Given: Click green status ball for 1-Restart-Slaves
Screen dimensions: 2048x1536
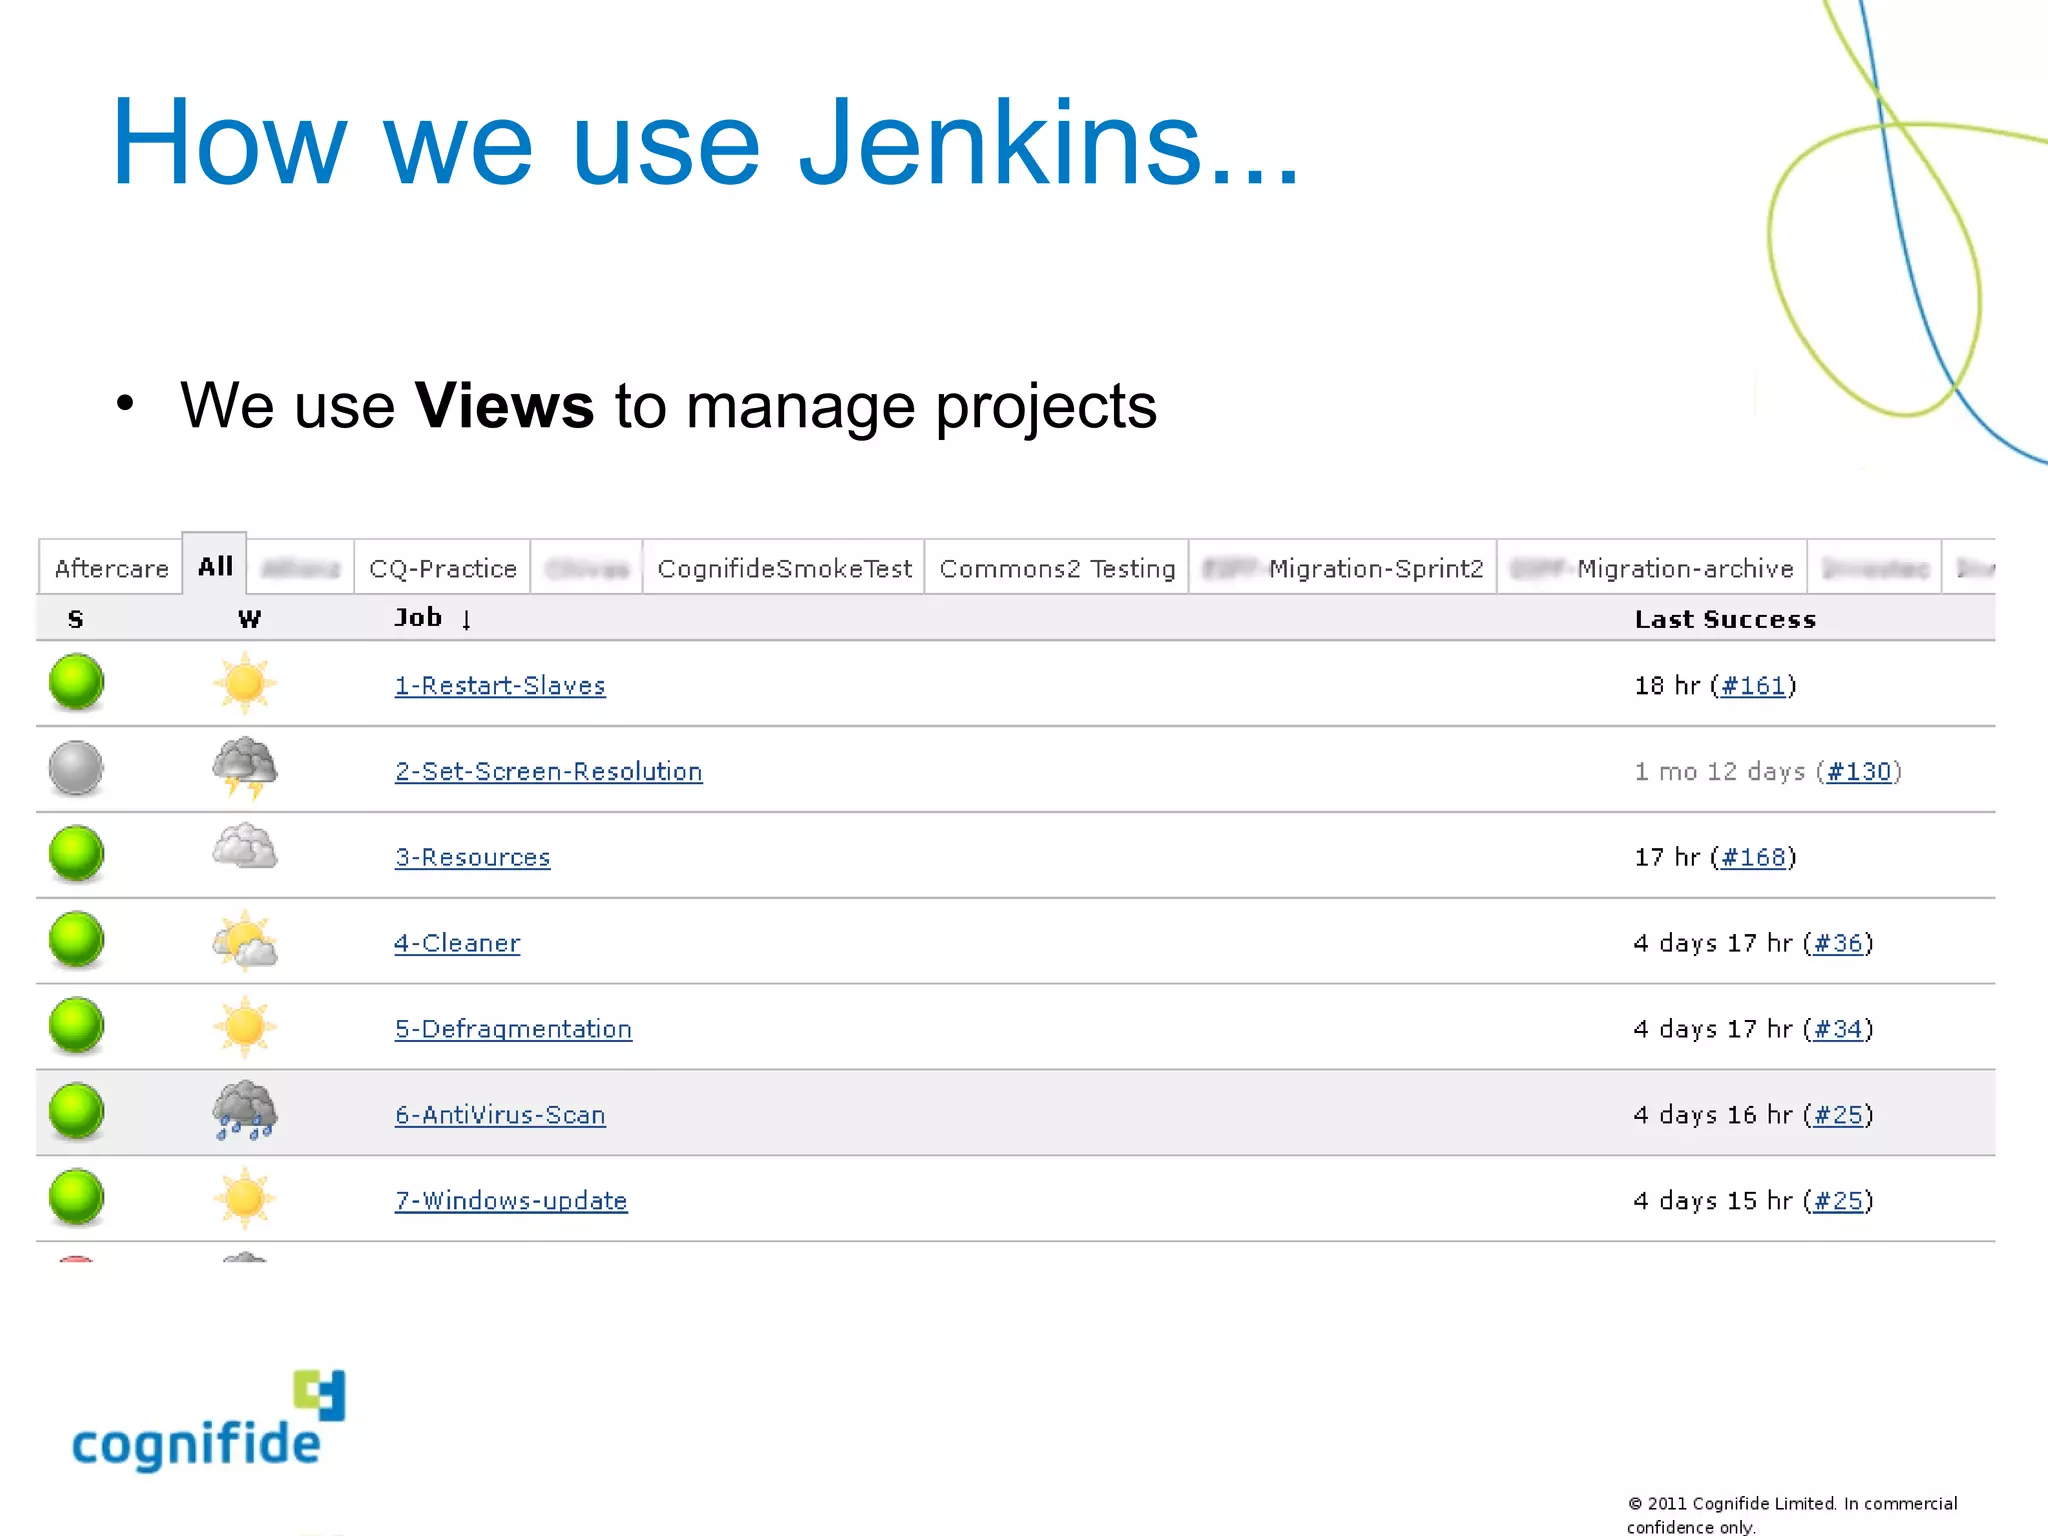Looking at the screenshot, I should (x=76, y=682).
